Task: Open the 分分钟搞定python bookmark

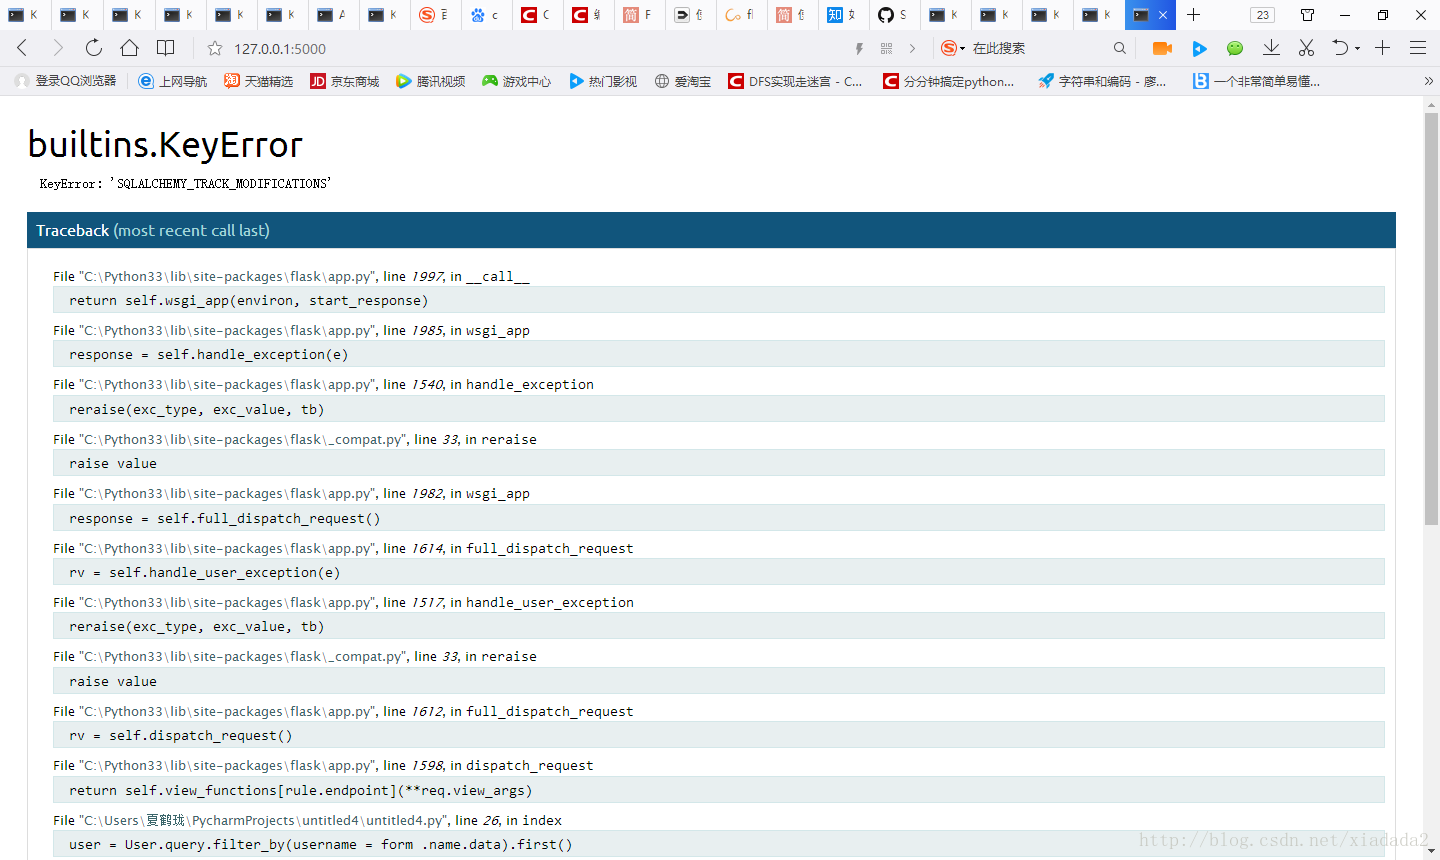Action: [x=948, y=81]
